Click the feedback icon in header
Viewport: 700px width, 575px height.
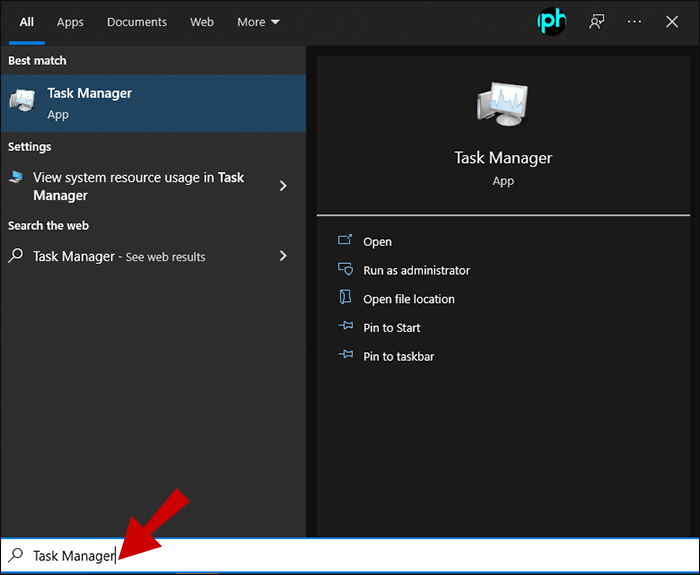(597, 22)
